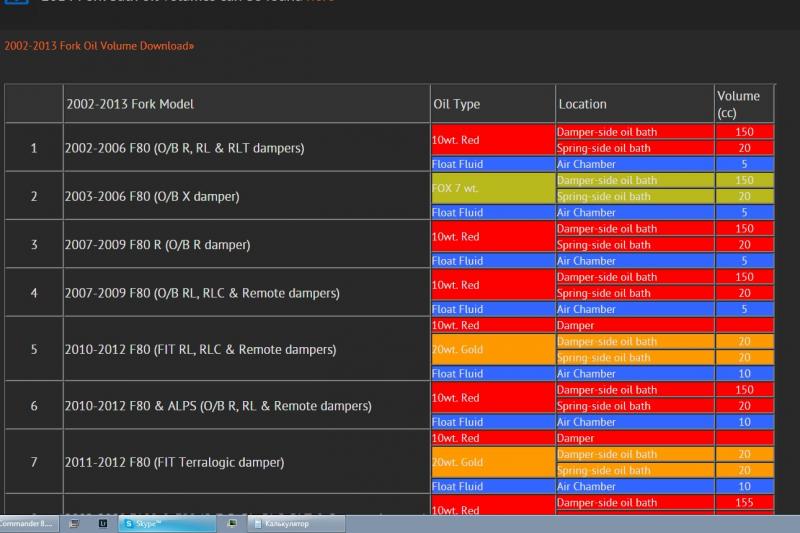Screen dimensions: 800x533
Task: Click the Skype logo icon in taskbar
Action: point(129,524)
